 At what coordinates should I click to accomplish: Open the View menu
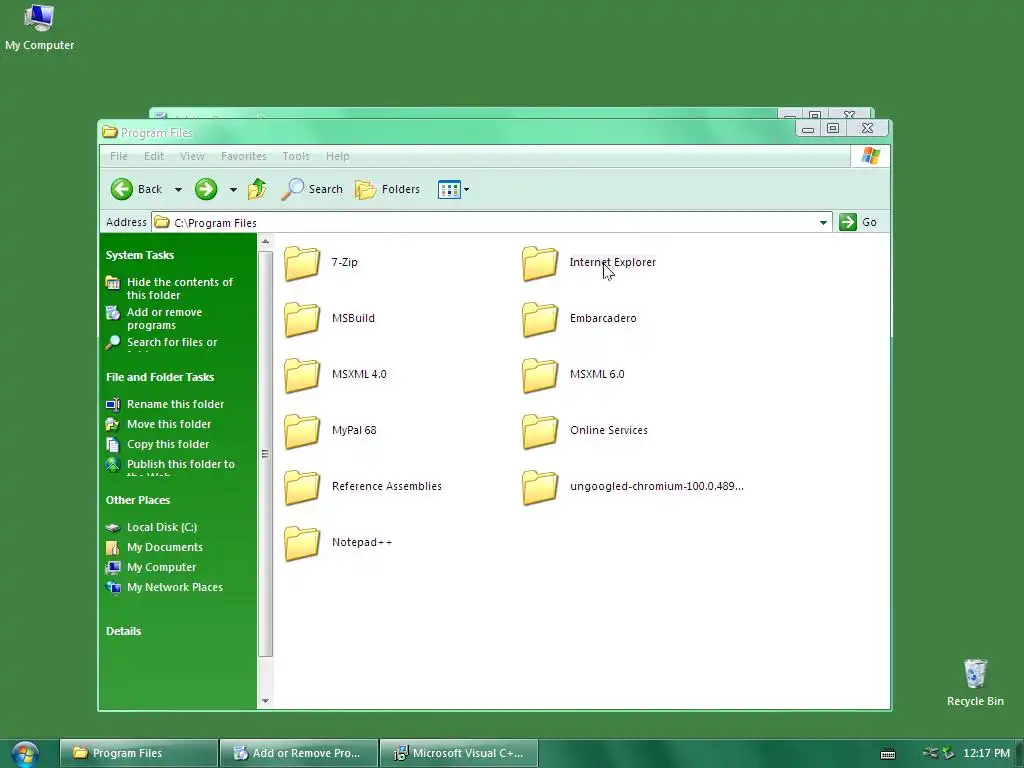[x=192, y=156]
